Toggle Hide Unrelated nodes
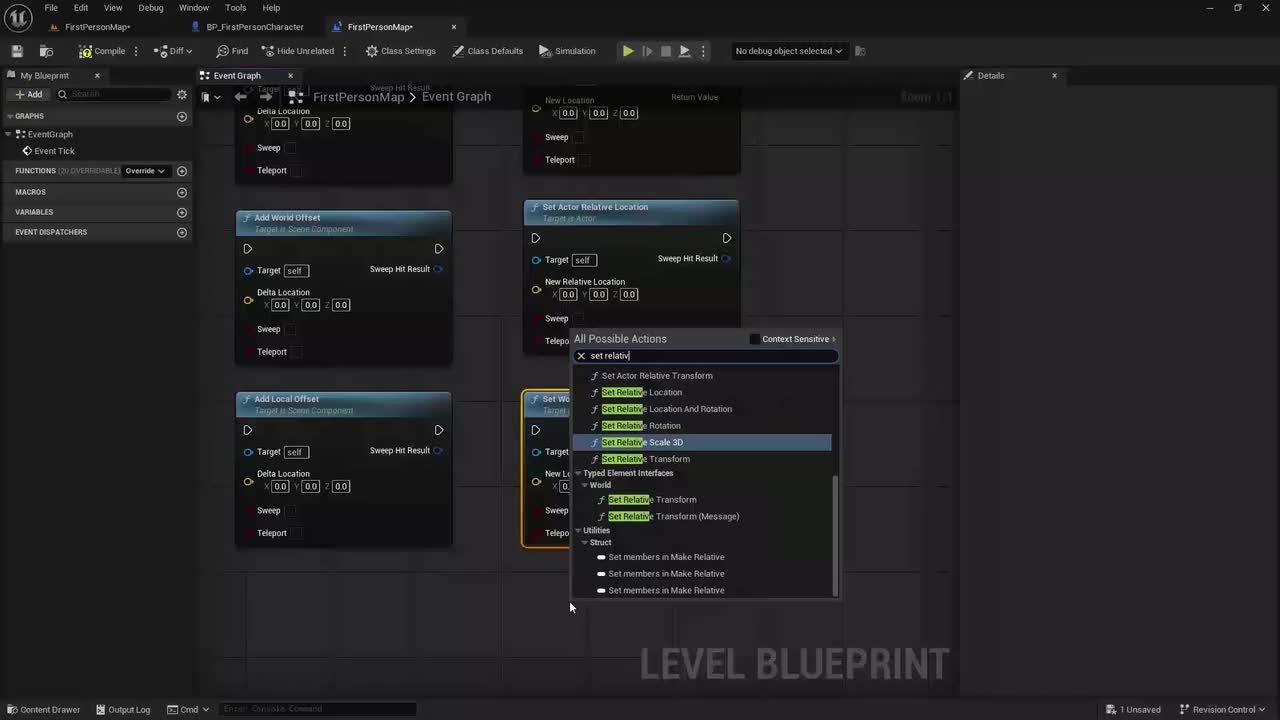The image size is (1280, 720). 297,51
